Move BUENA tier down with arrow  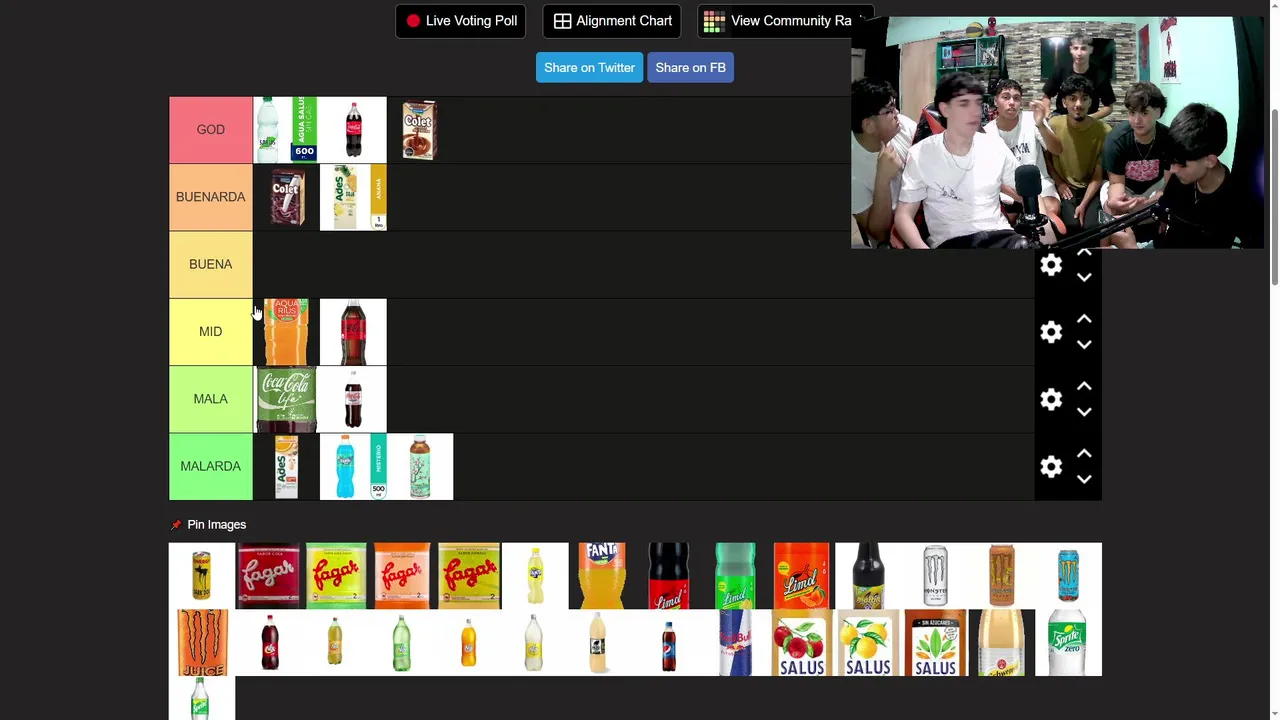point(1084,277)
